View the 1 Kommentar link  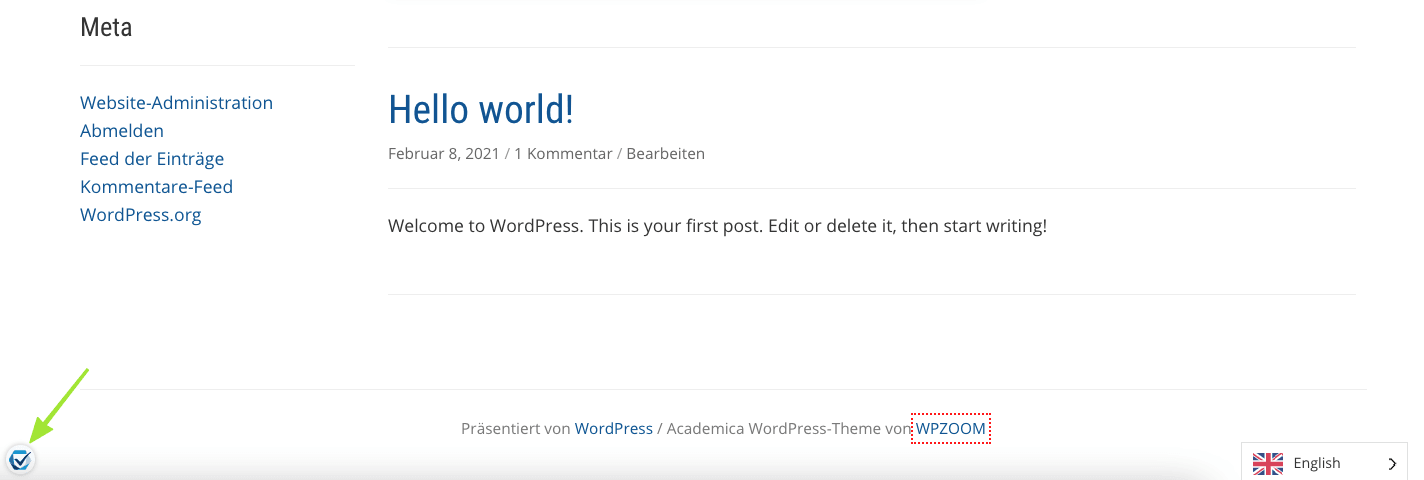(563, 154)
